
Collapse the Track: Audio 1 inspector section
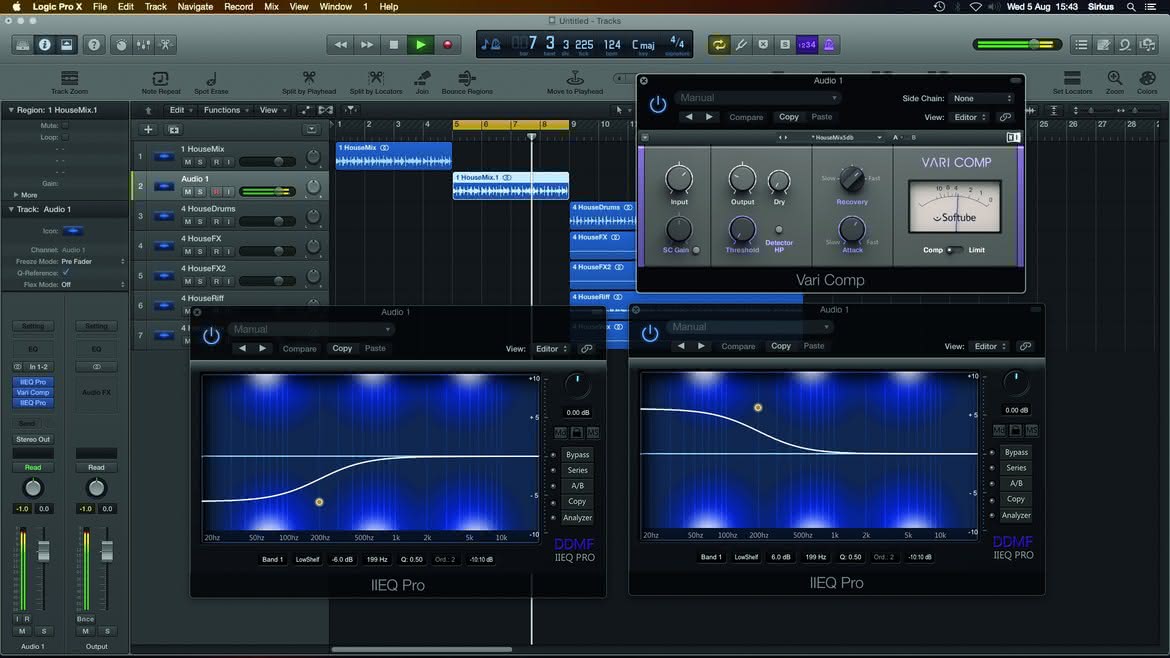click(x=11, y=210)
